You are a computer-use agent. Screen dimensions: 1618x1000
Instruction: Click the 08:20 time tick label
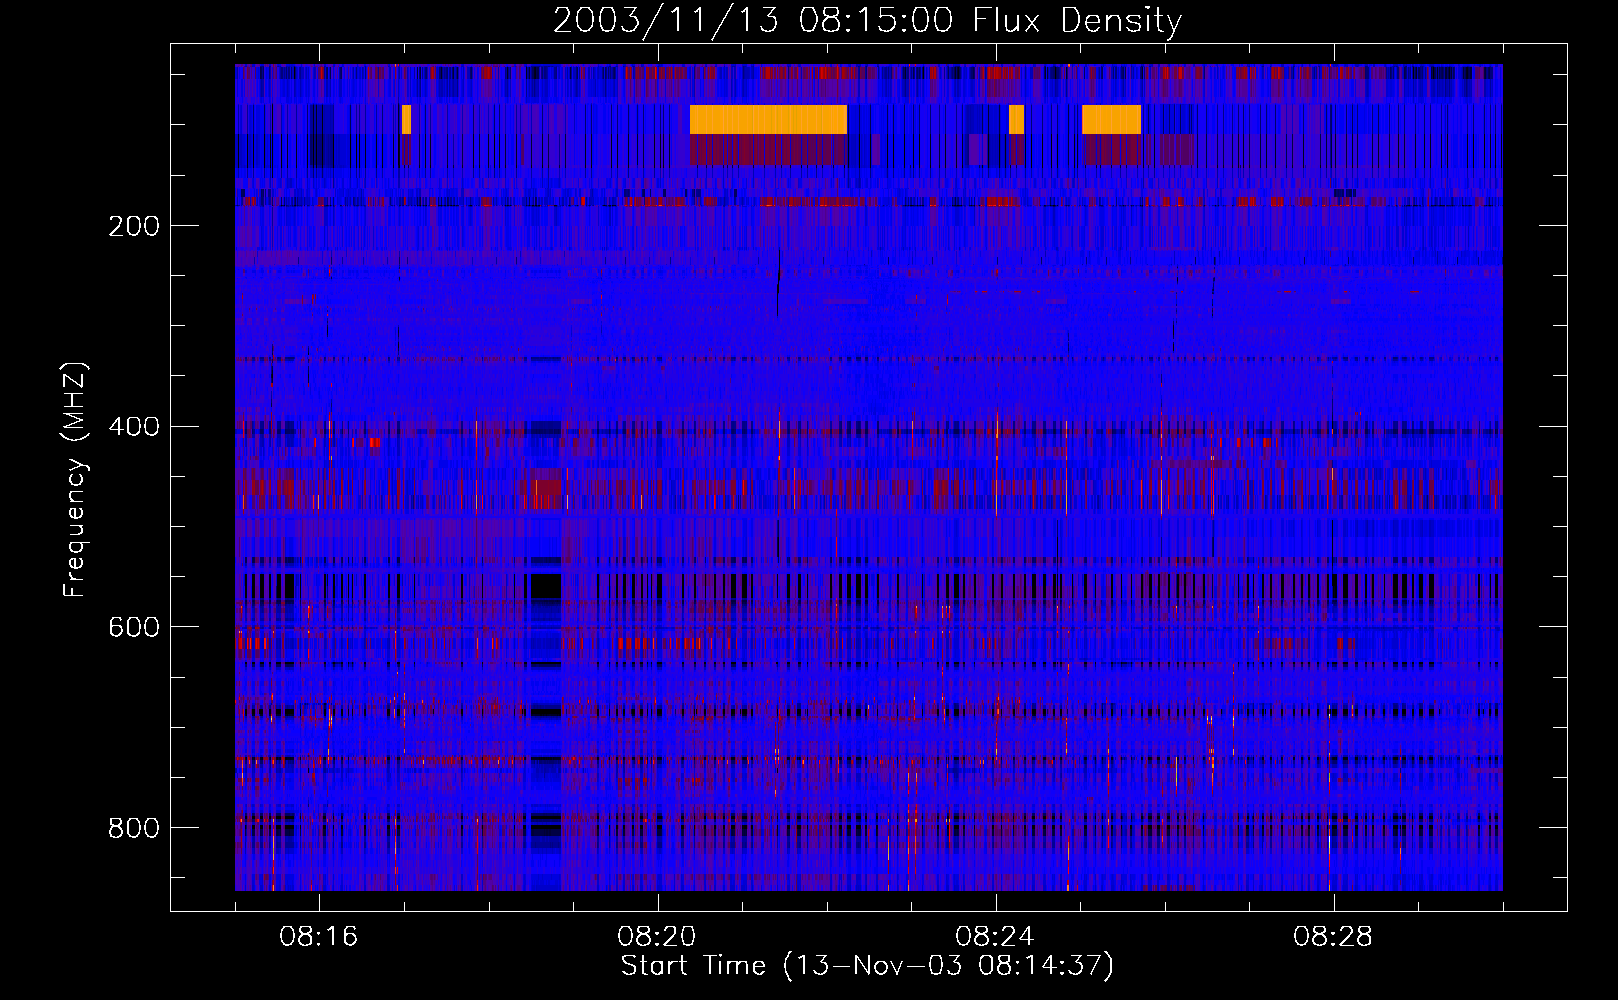coord(657,937)
